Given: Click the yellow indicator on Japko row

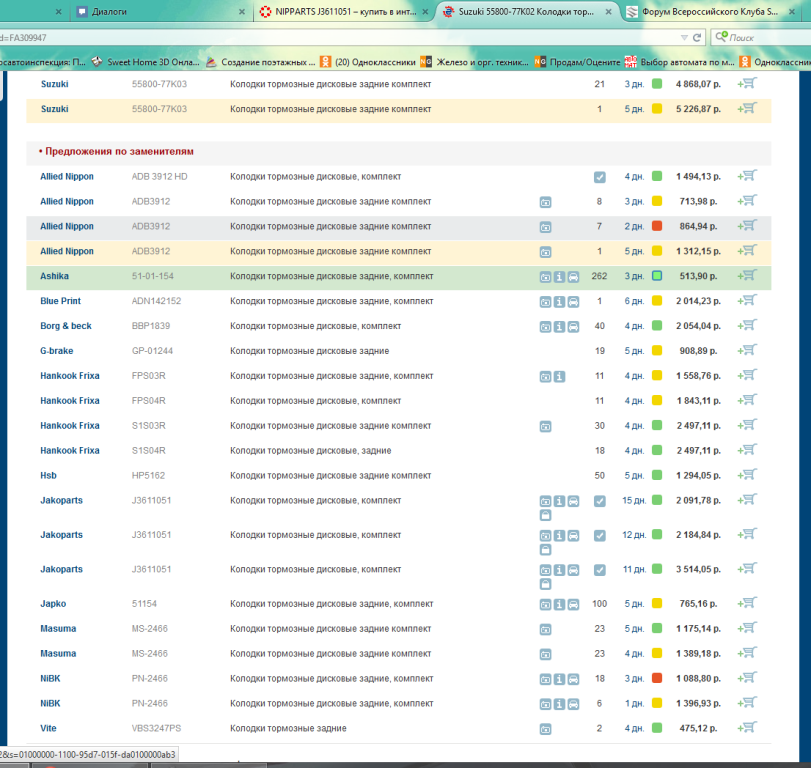Looking at the screenshot, I should 657,603.
